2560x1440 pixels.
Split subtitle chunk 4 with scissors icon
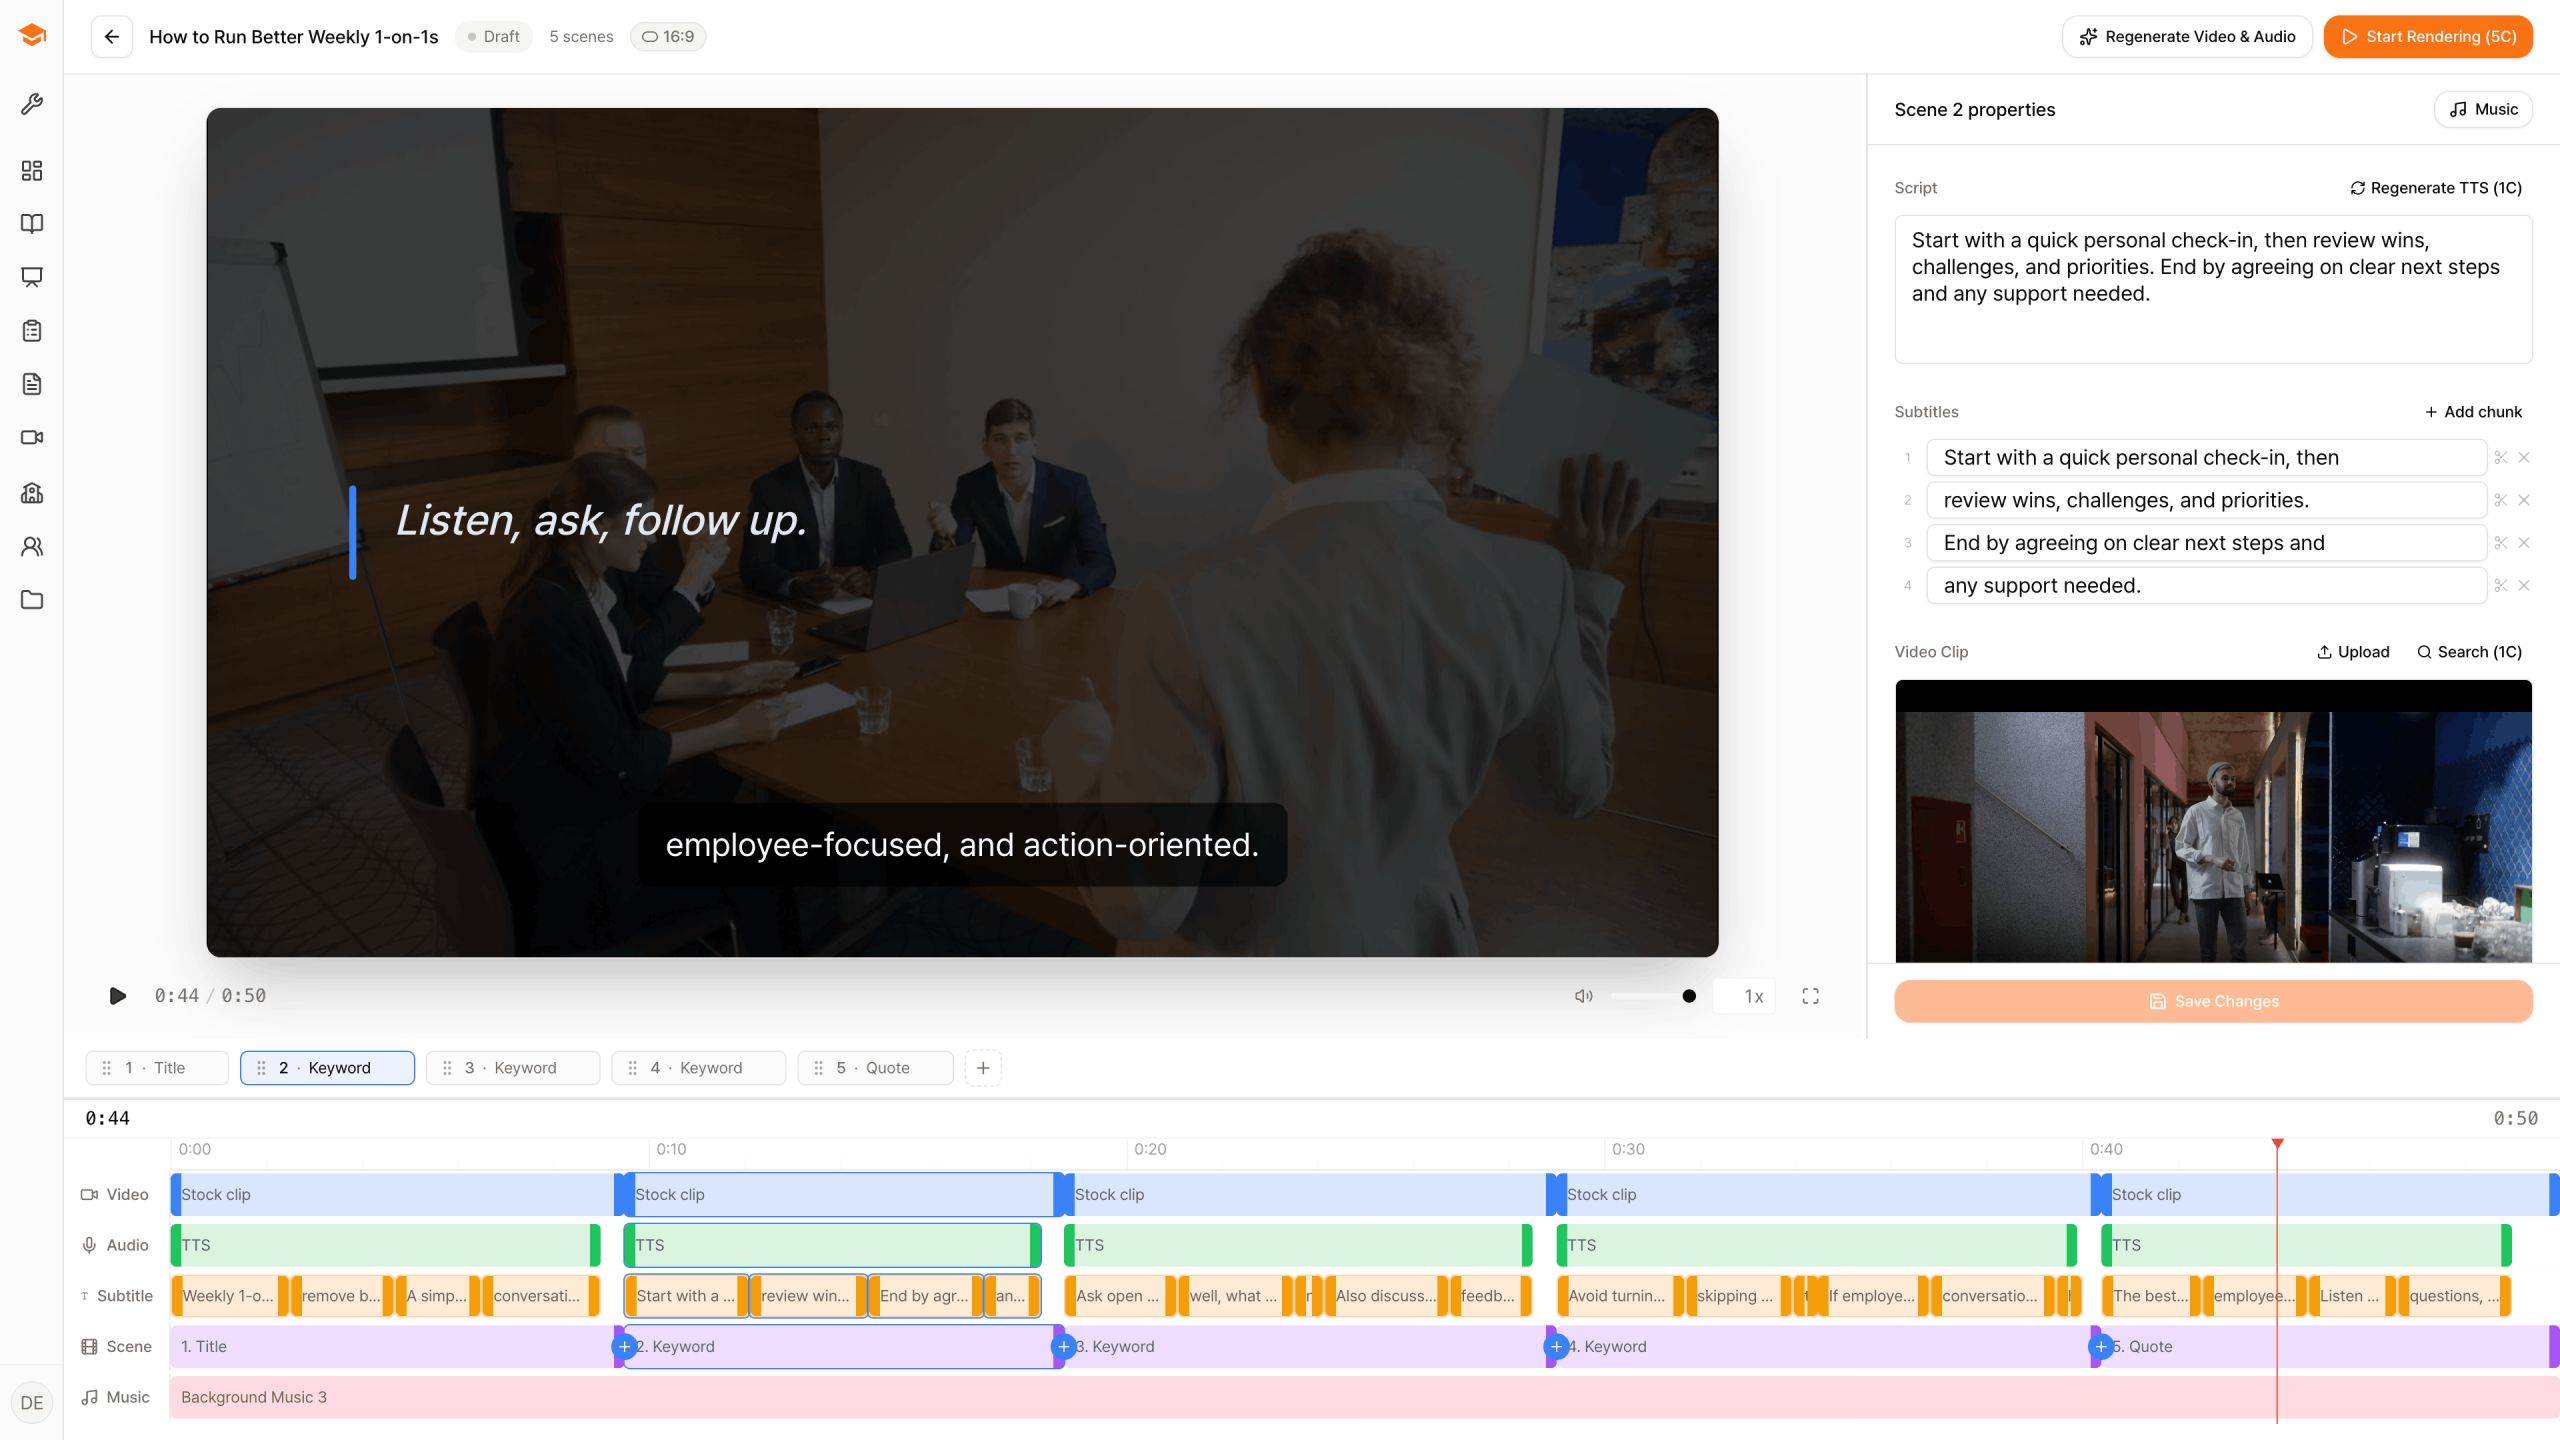(2501, 586)
